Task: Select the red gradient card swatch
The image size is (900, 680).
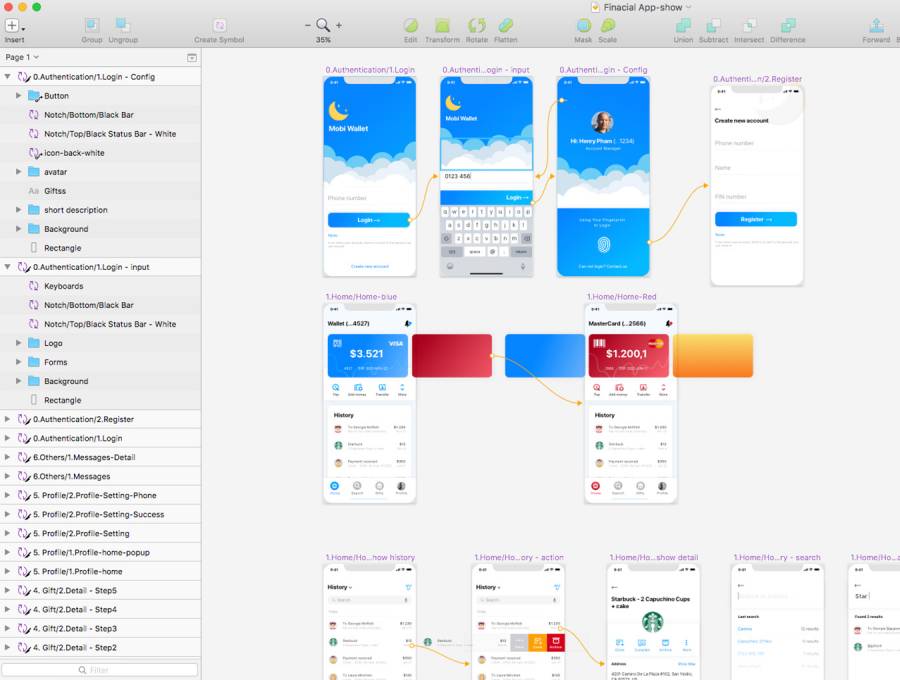Action: 452,356
